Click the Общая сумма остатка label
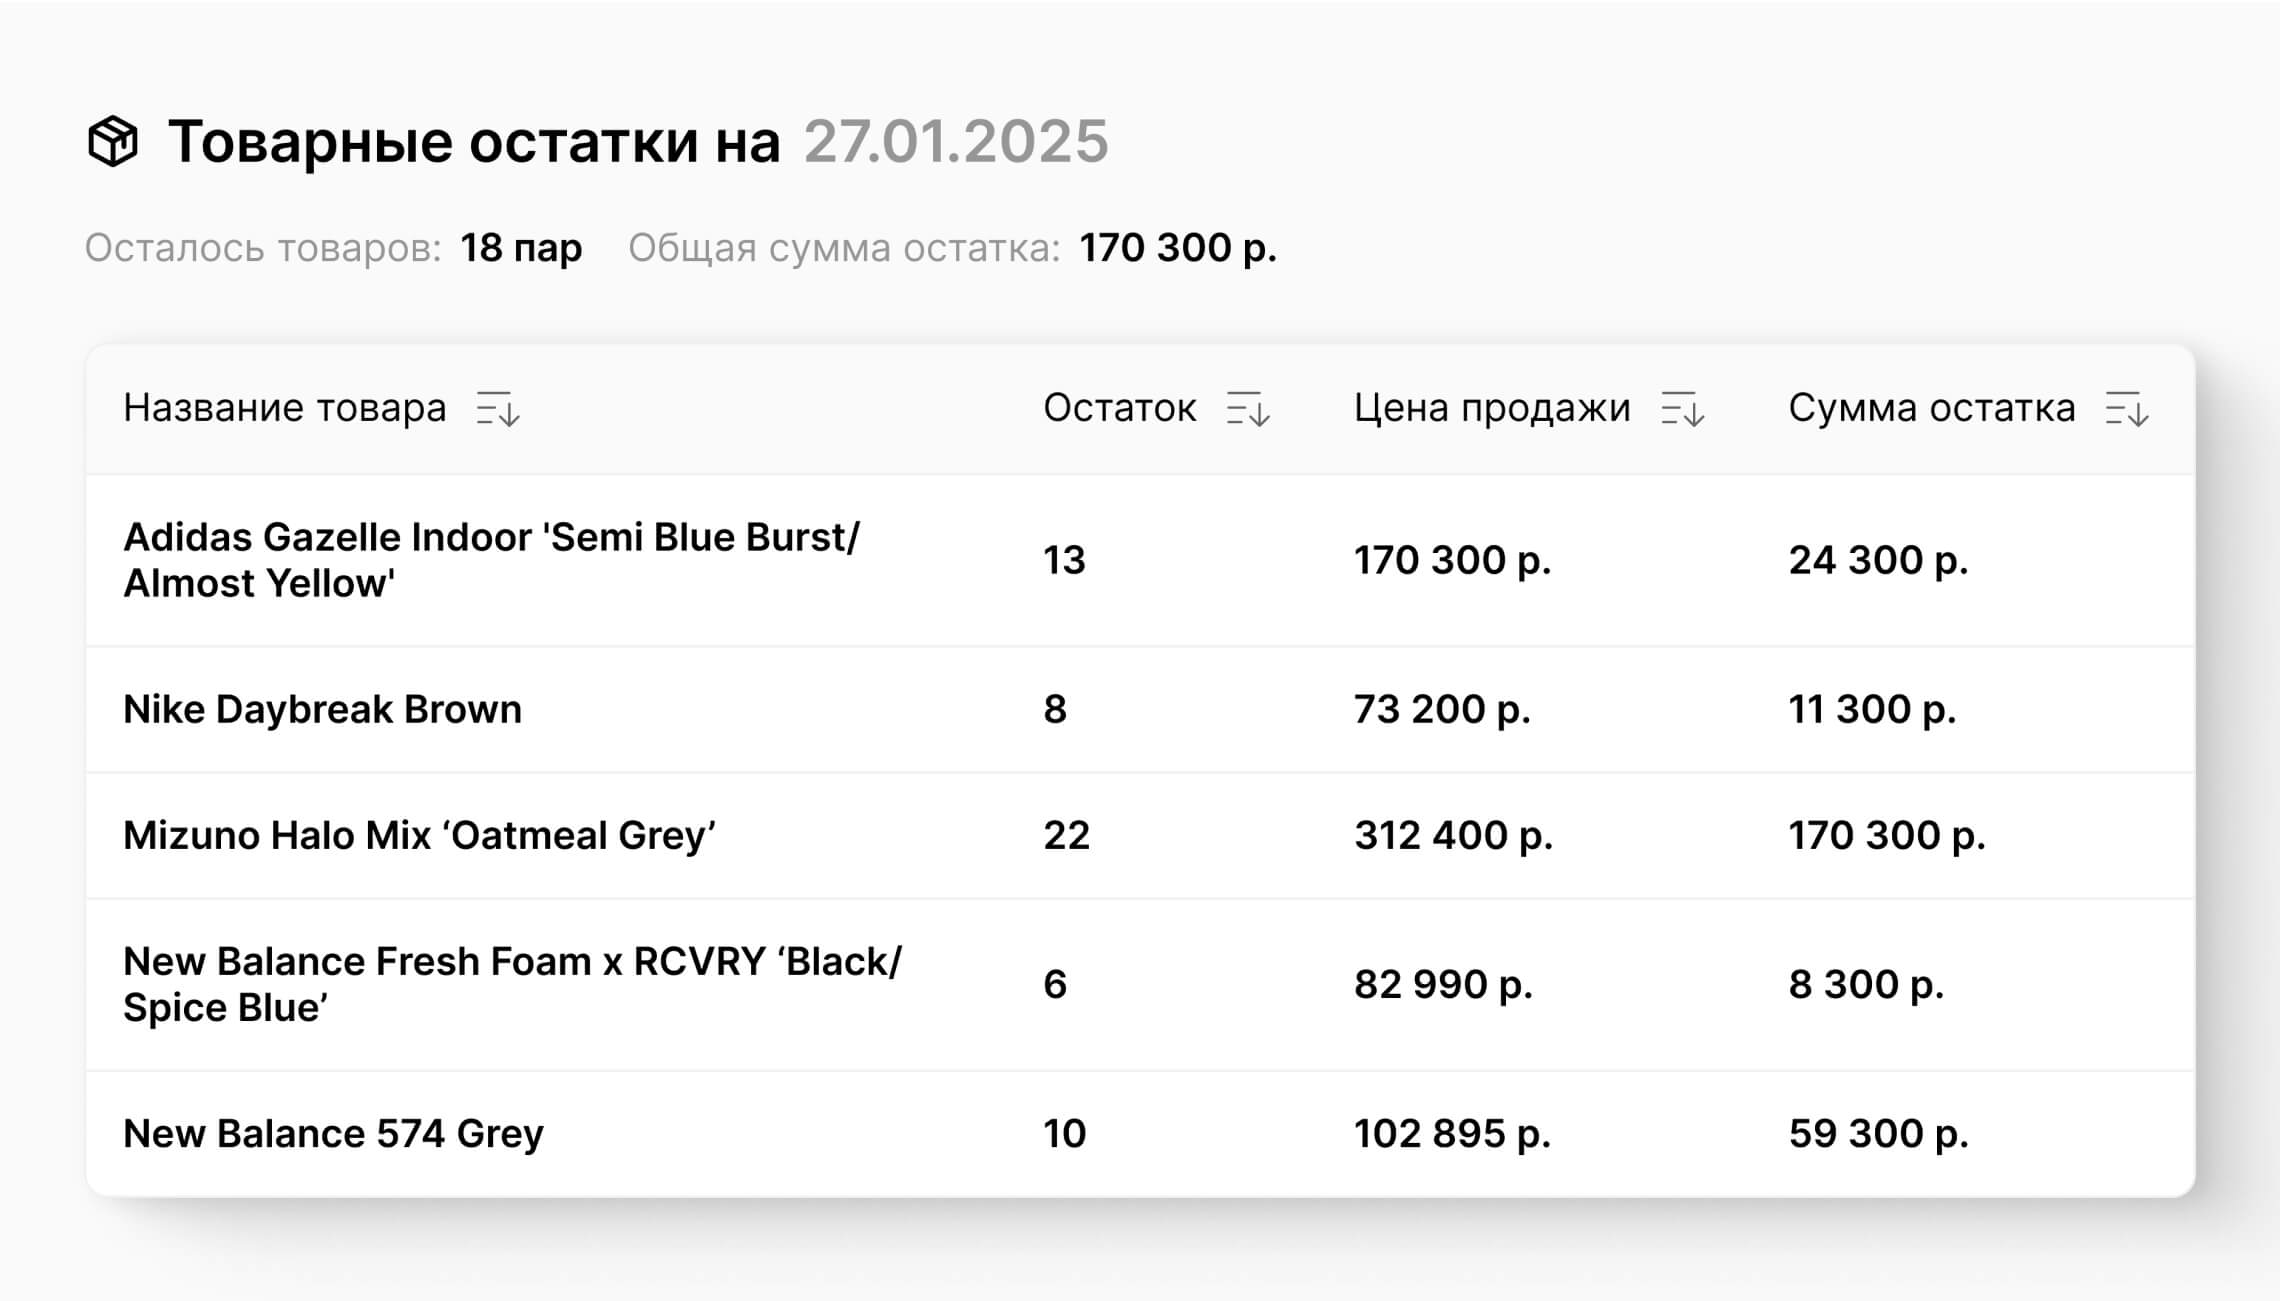 point(844,248)
